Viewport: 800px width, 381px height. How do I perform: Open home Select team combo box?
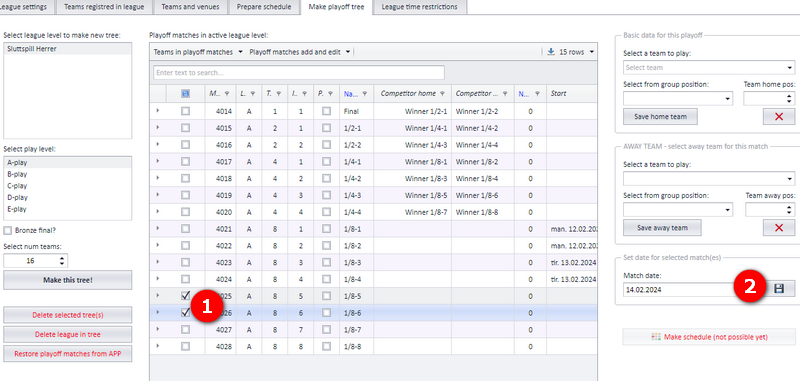709,67
